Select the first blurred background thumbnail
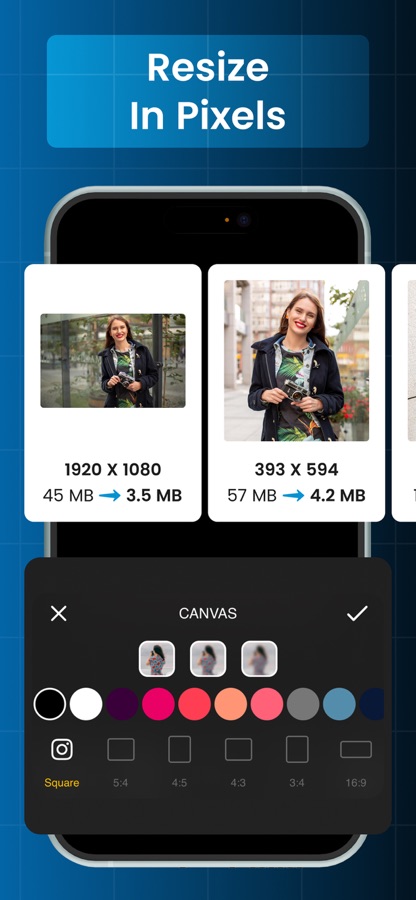Screen dimensions: 416x900 point(157,659)
